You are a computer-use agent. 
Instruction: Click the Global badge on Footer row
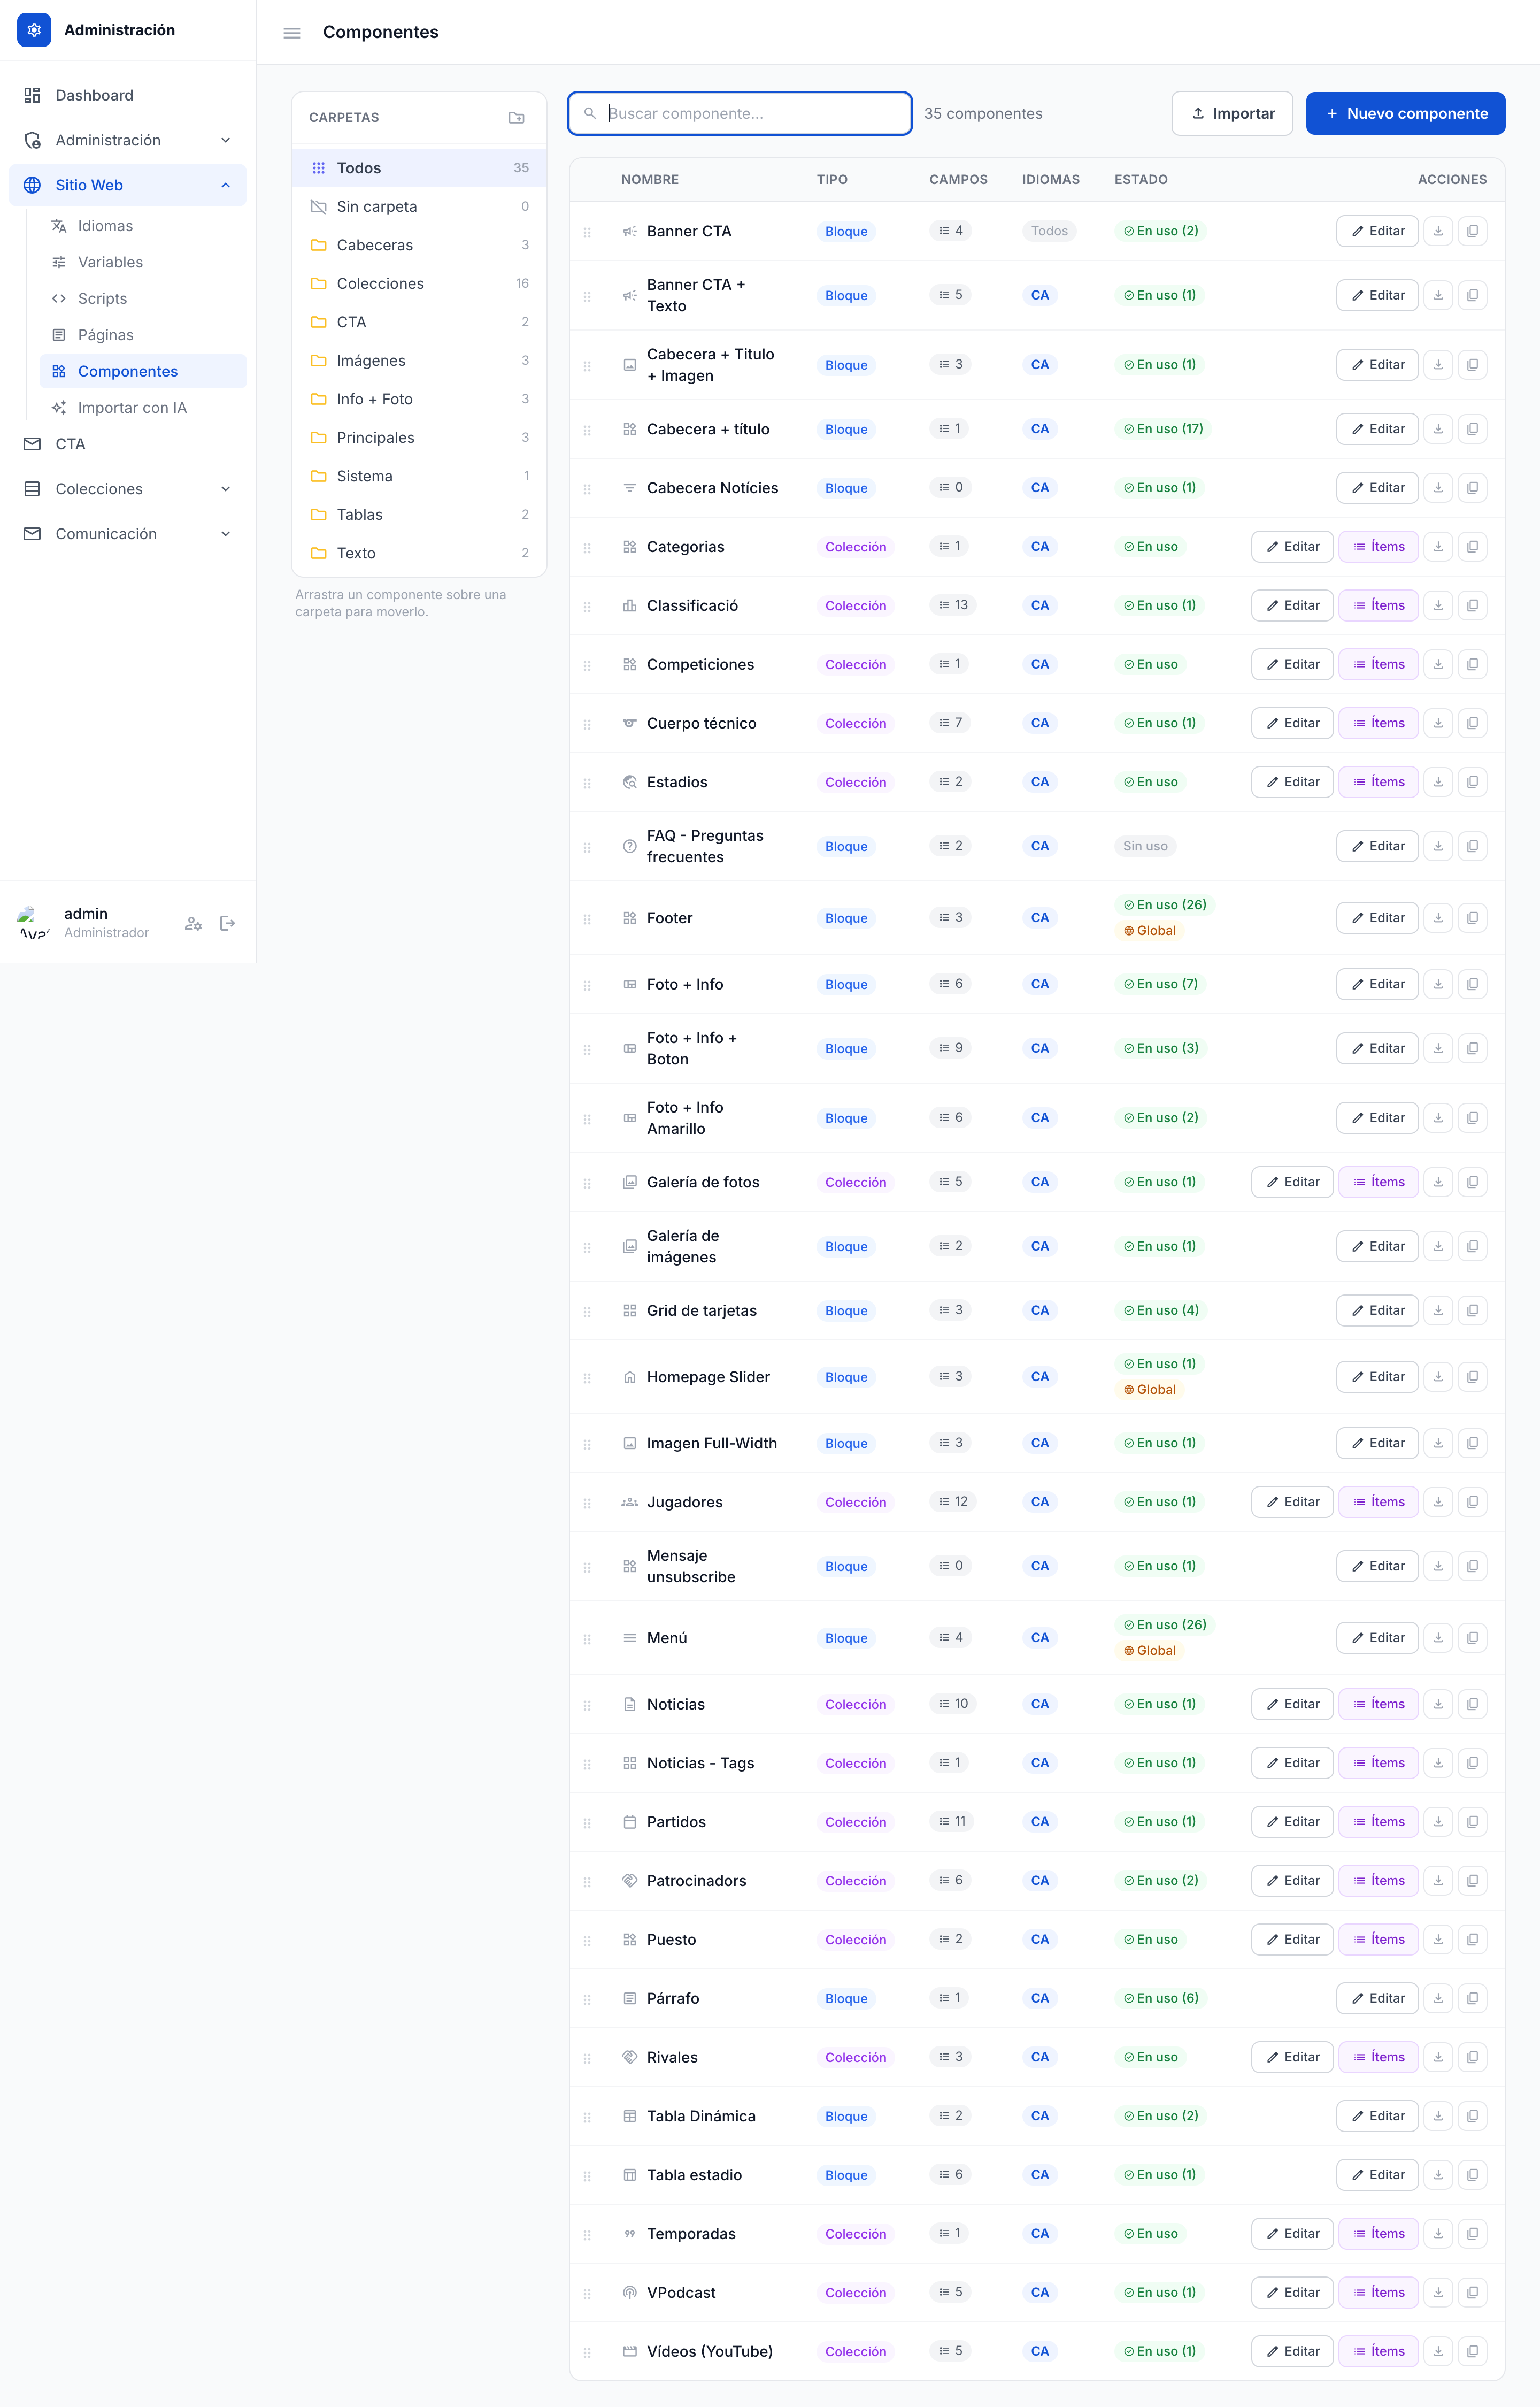tap(1150, 931)
